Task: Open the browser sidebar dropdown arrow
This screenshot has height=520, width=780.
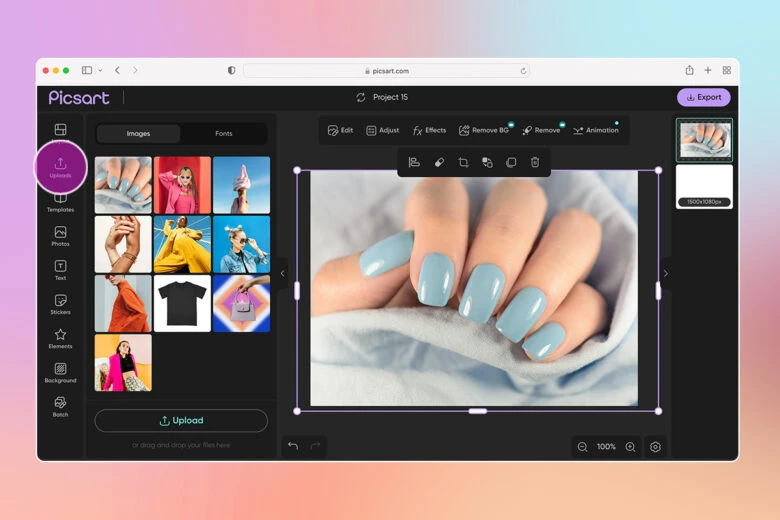Action: coord(100,70)
